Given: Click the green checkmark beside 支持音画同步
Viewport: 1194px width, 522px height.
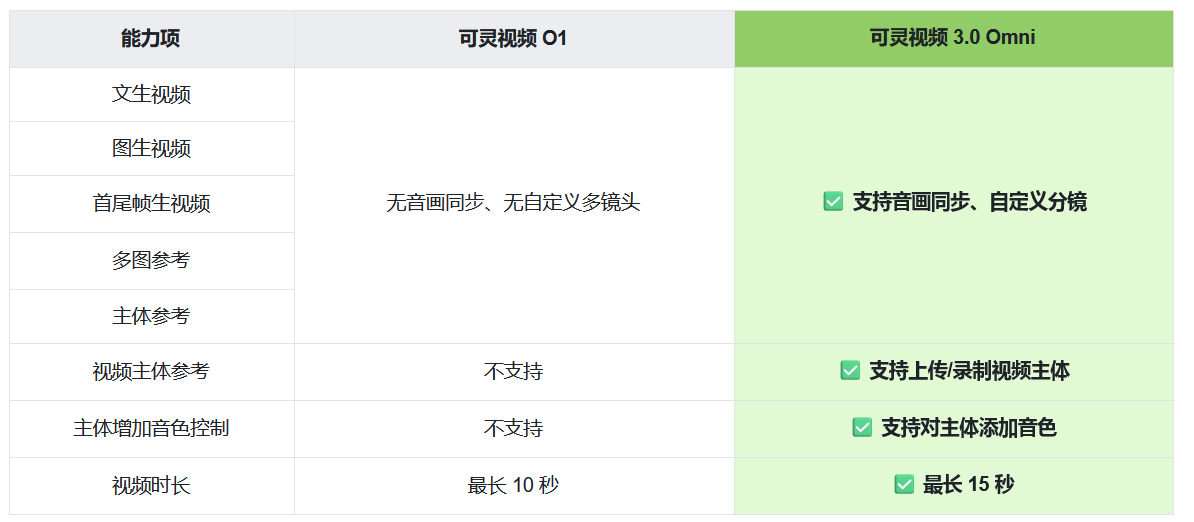Looking at the screenshot, I should pos(832,202).
